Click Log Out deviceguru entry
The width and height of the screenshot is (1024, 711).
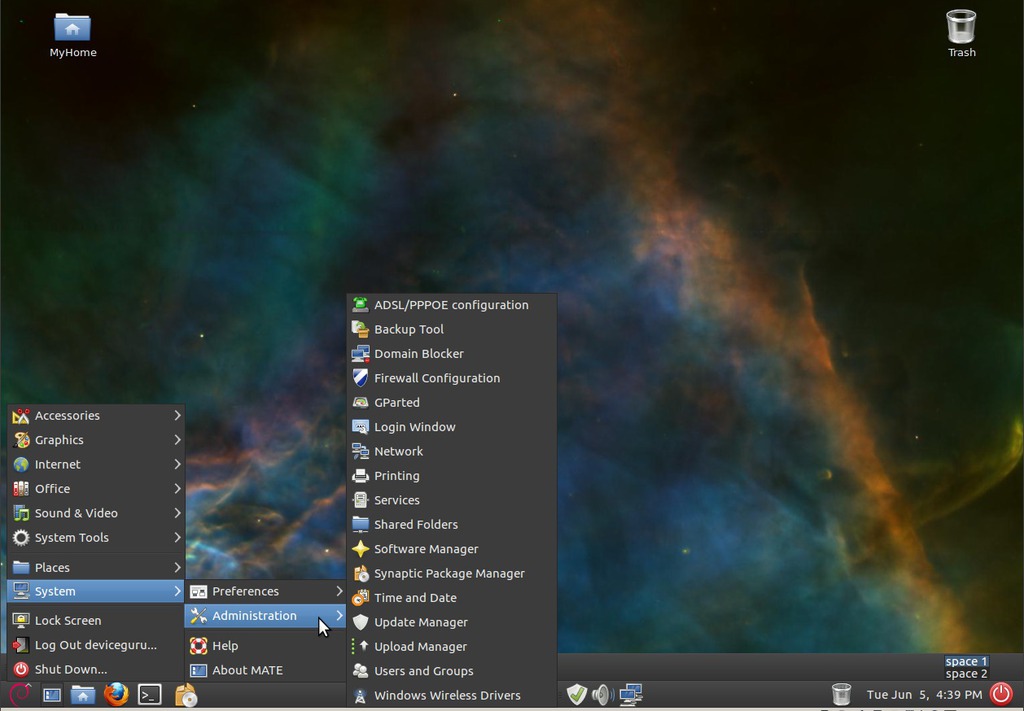point(96,645)
